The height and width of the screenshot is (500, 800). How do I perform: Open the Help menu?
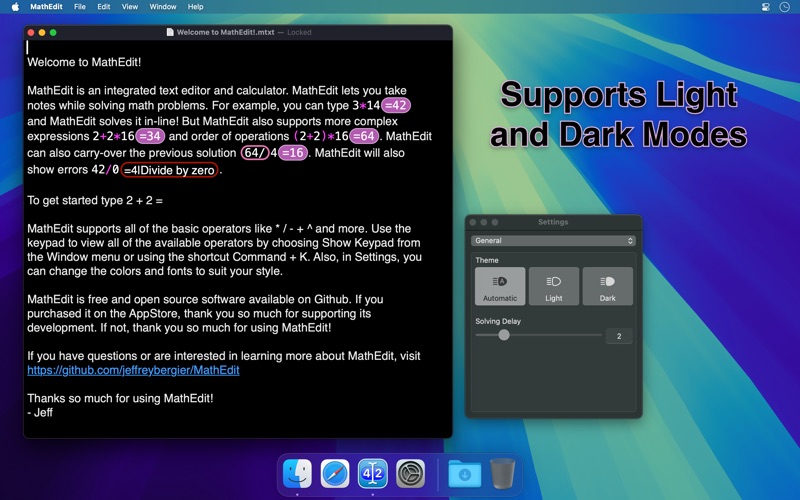coord(195,7)
